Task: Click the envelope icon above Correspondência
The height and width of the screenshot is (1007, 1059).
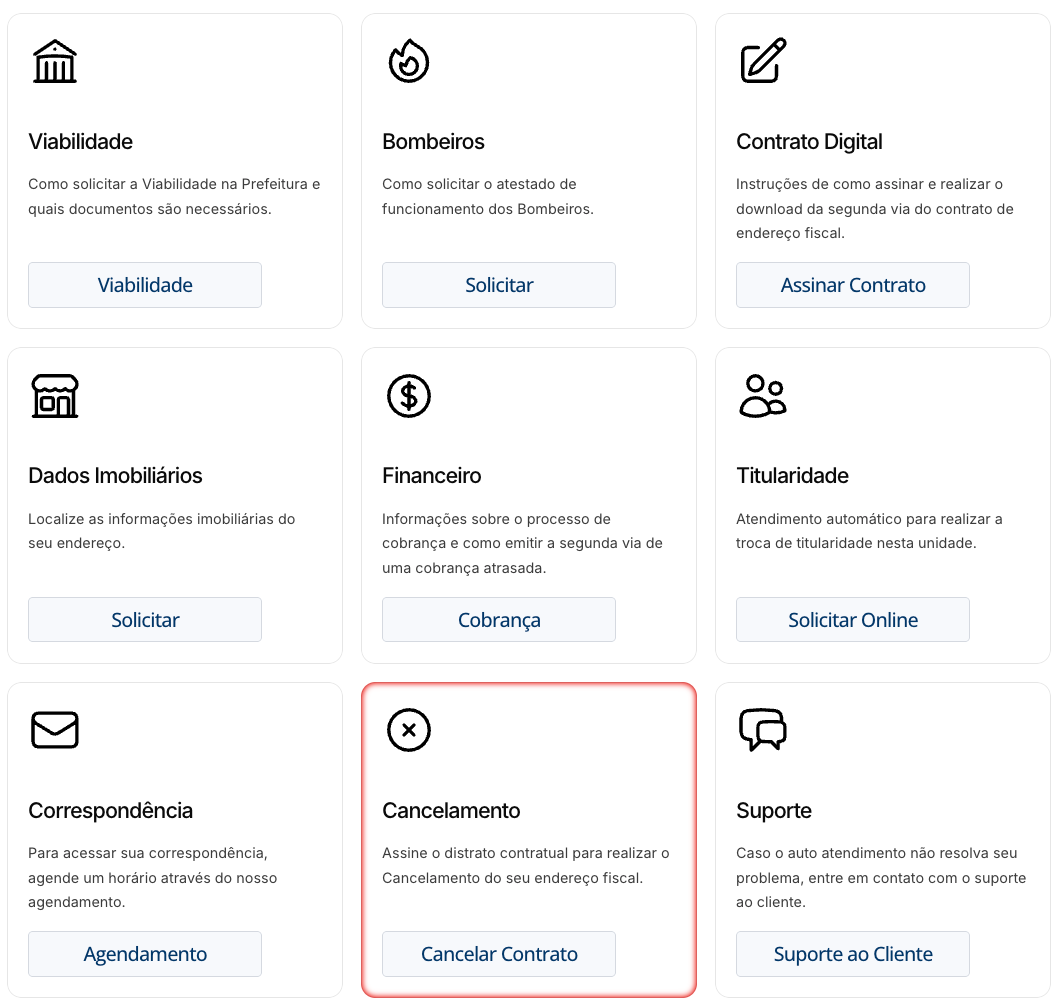Action: click(x=54, y=730)
